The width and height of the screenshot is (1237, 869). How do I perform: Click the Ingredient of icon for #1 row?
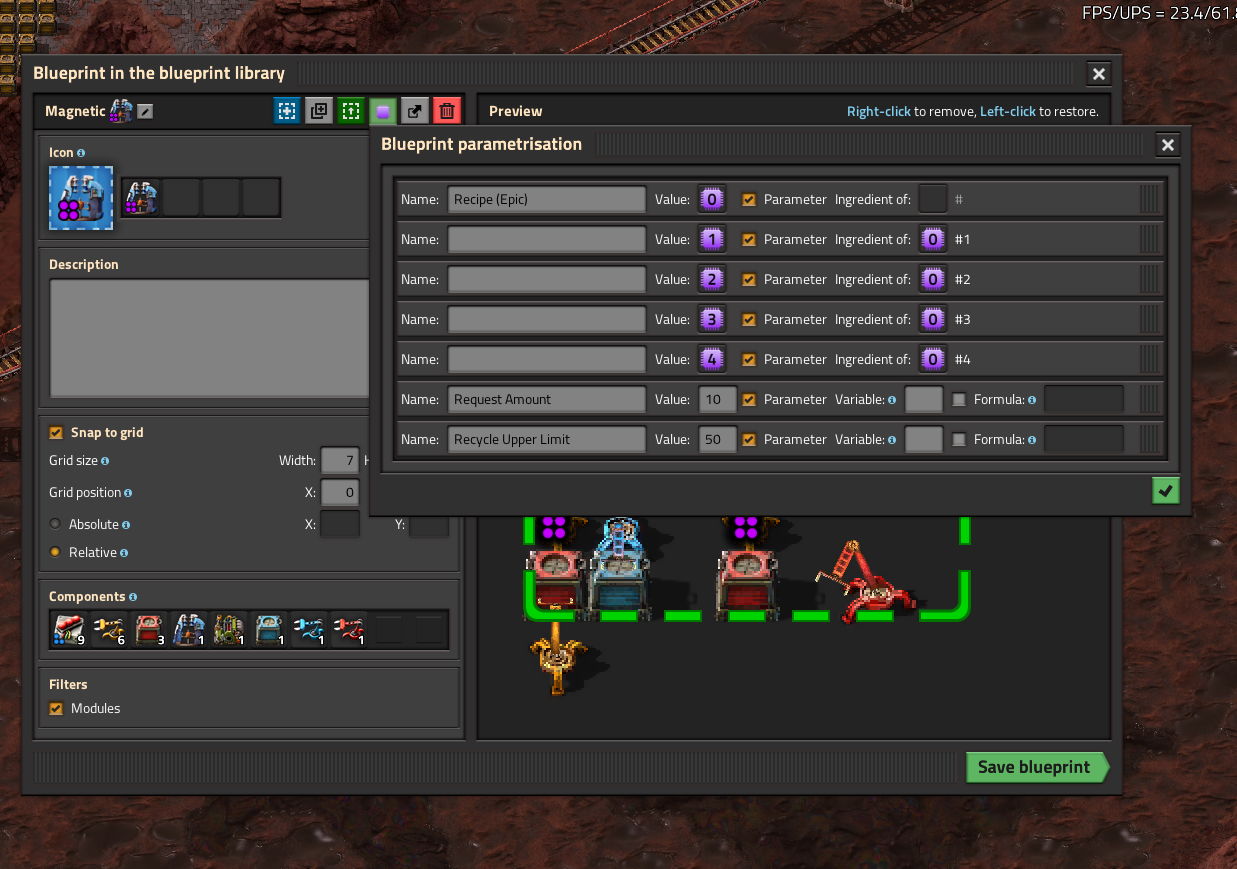[x=932, y=239]
